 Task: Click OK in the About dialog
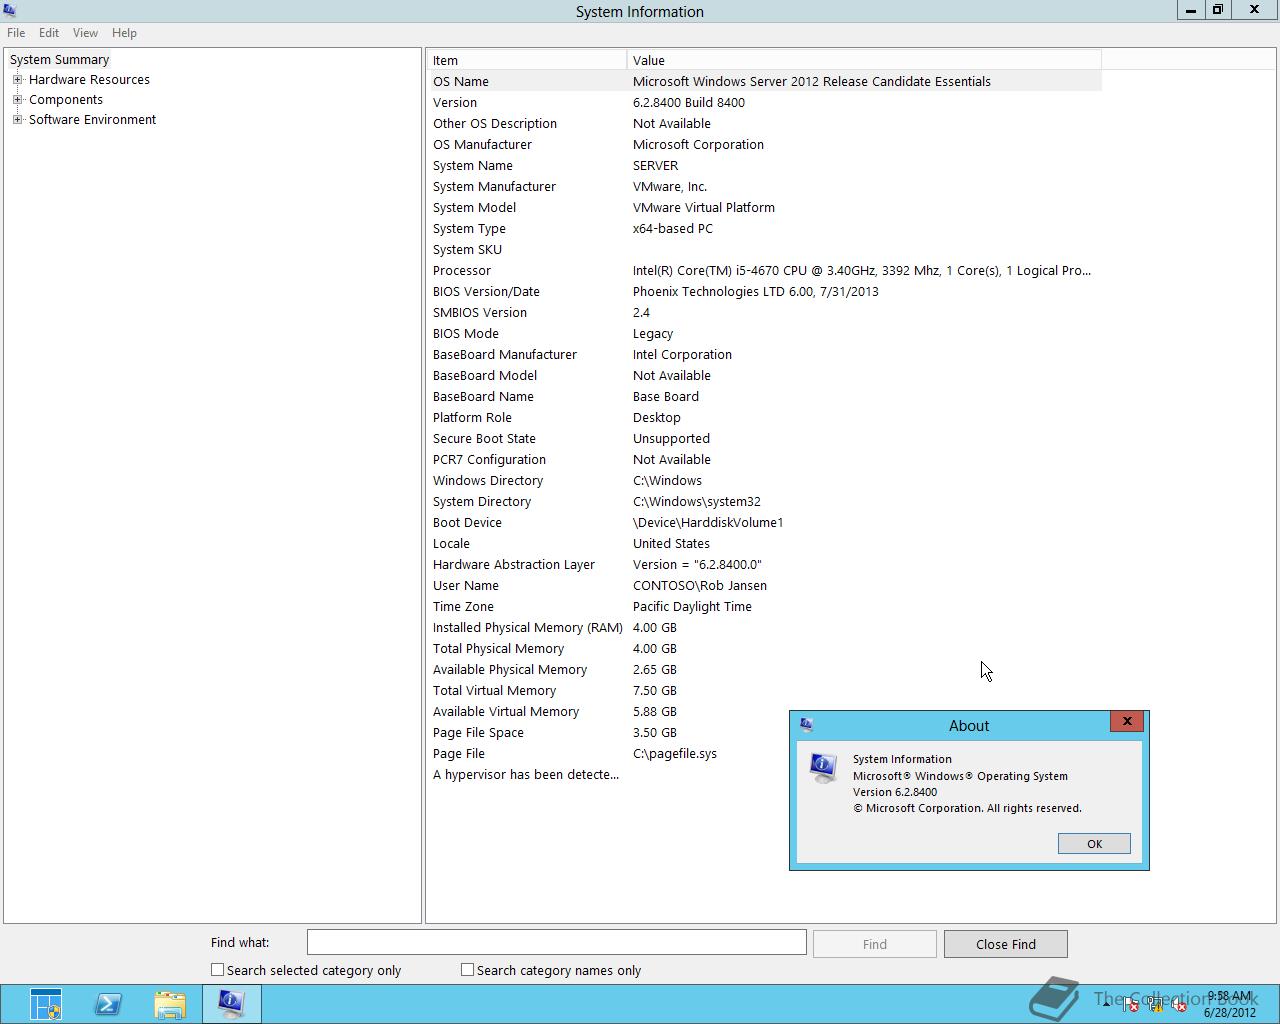click(1094, 844)
